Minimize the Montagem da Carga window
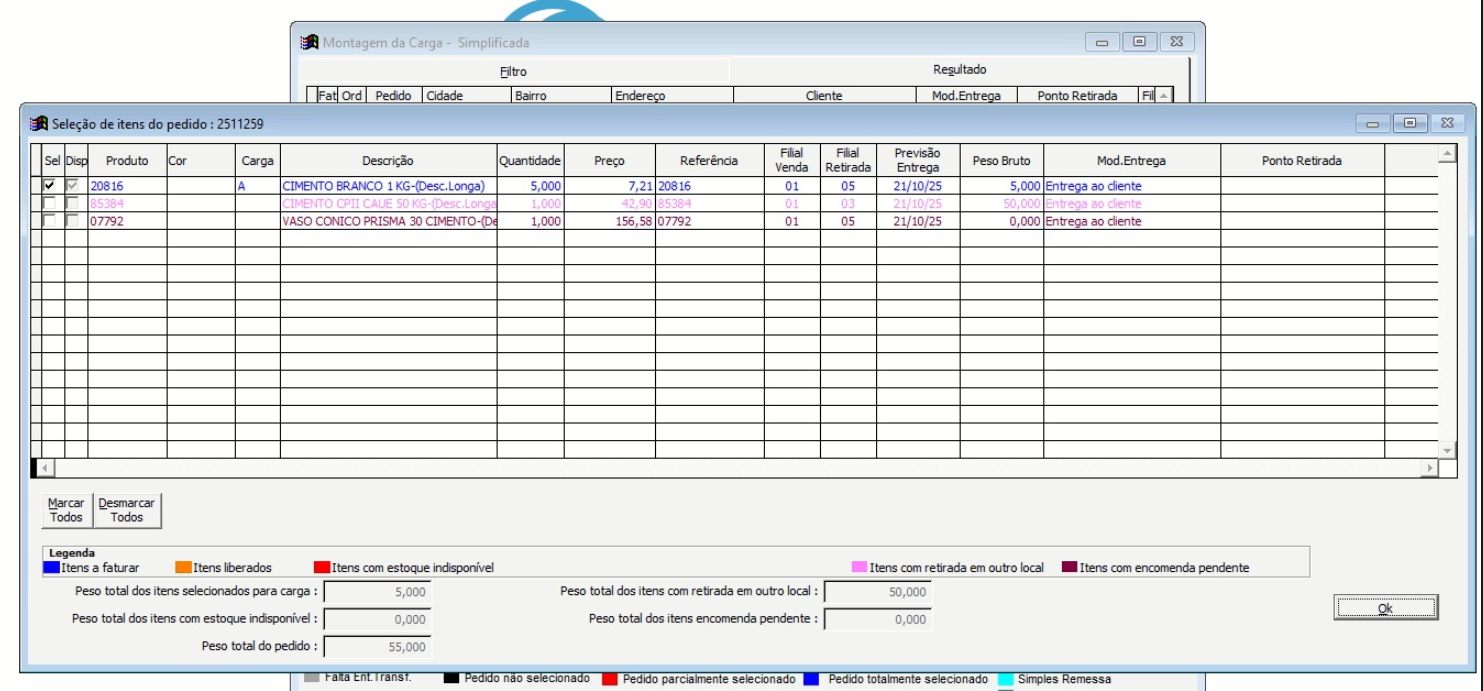This screenshot has height=691, width=1483. pos(1104,42)
